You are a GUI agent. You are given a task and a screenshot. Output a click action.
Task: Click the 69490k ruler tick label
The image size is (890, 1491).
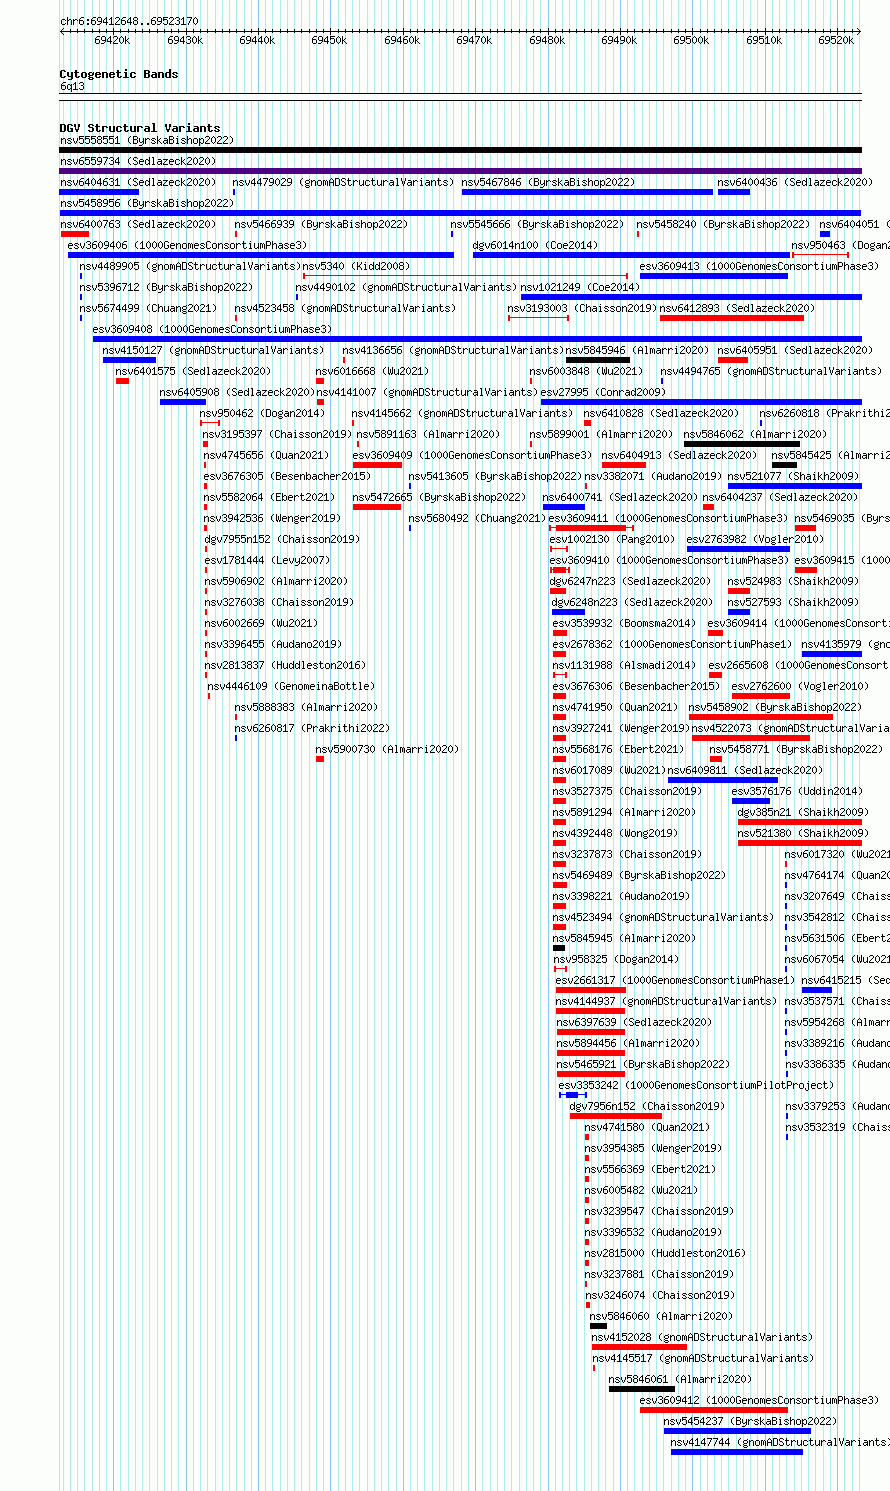pos(619,40)
